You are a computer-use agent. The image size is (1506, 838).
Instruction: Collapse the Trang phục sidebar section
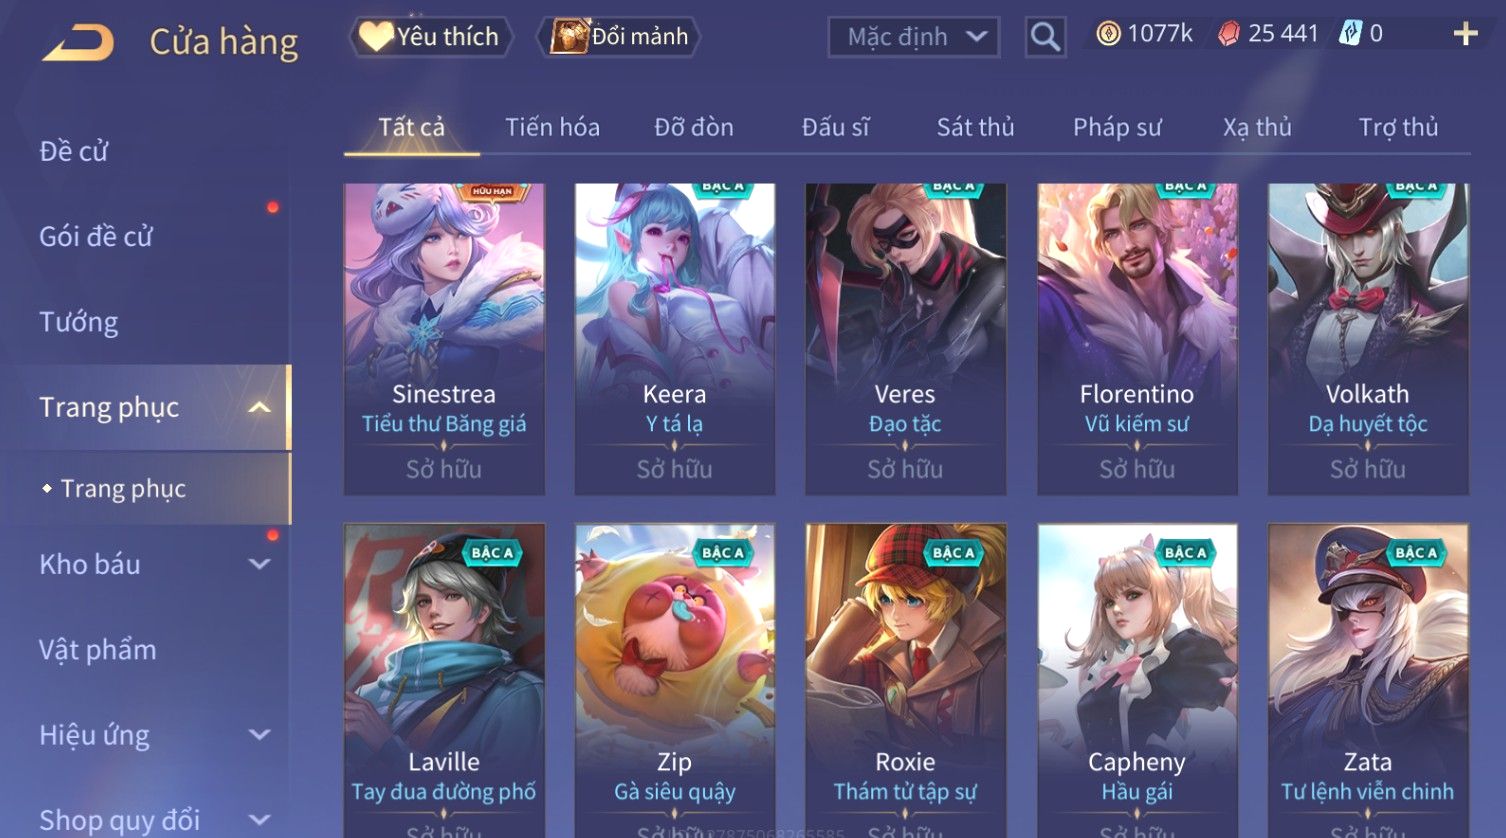[x=259, y=407]
